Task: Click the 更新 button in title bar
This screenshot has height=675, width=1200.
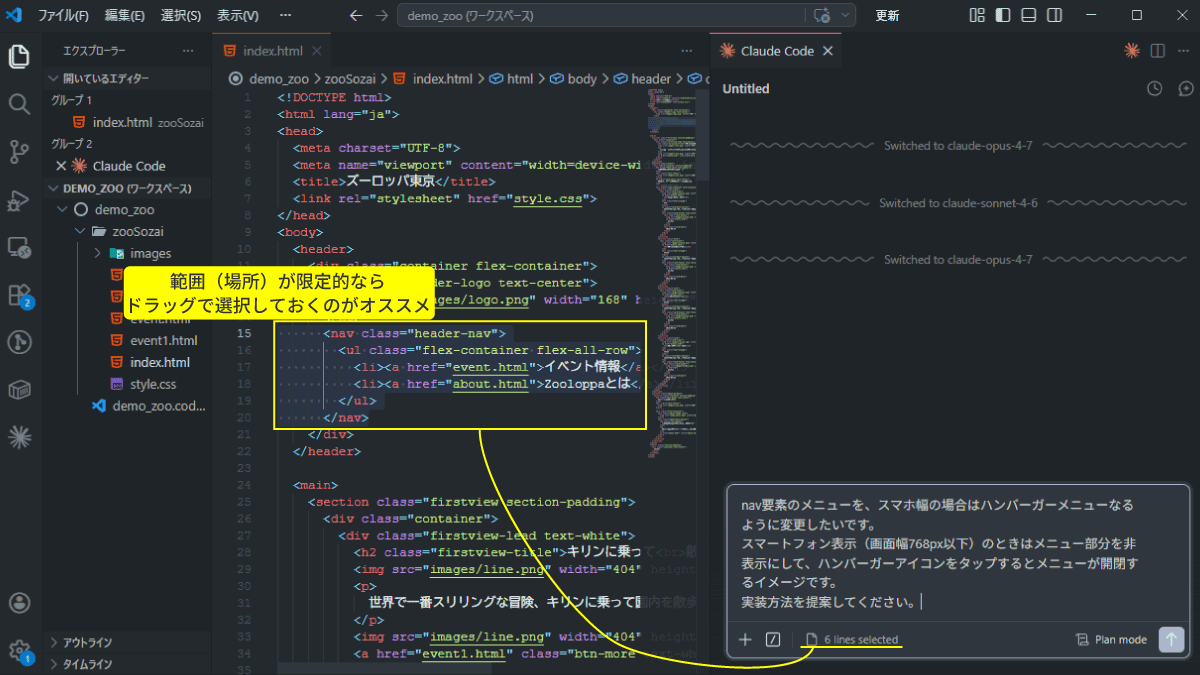Action: pos(887,16)
